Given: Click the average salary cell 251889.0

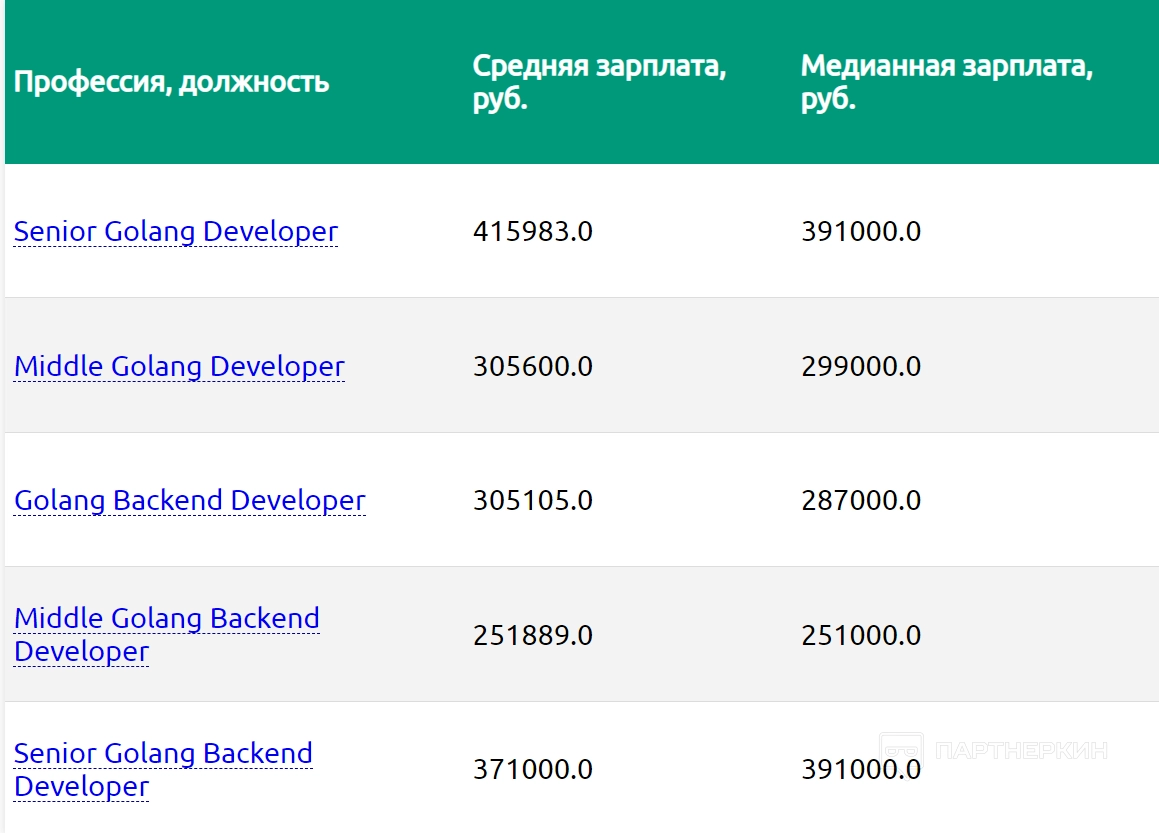Looking at the screenshot, I should 533,636.
